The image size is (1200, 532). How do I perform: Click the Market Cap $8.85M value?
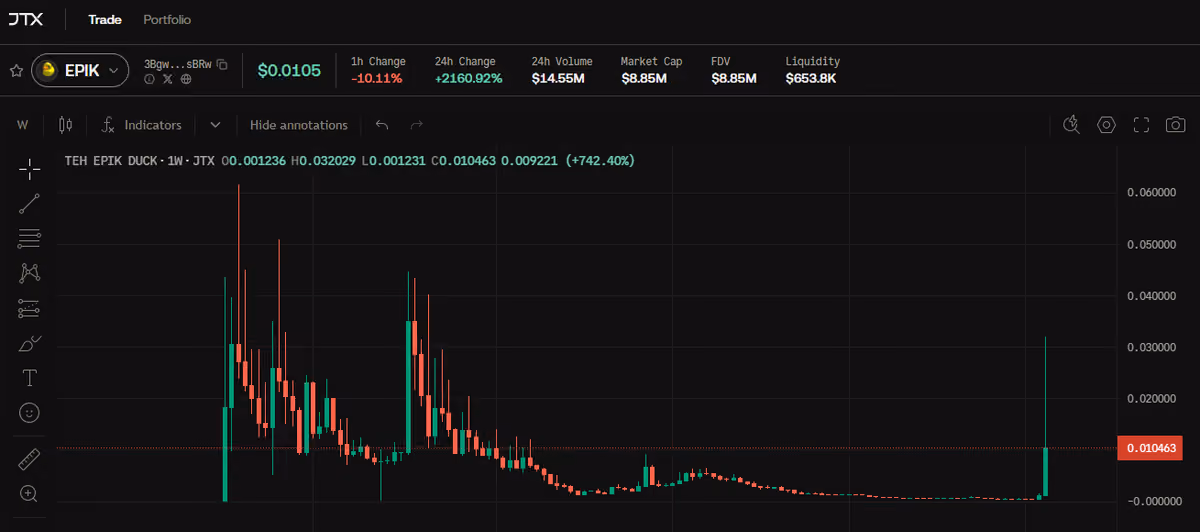[643, 78]
